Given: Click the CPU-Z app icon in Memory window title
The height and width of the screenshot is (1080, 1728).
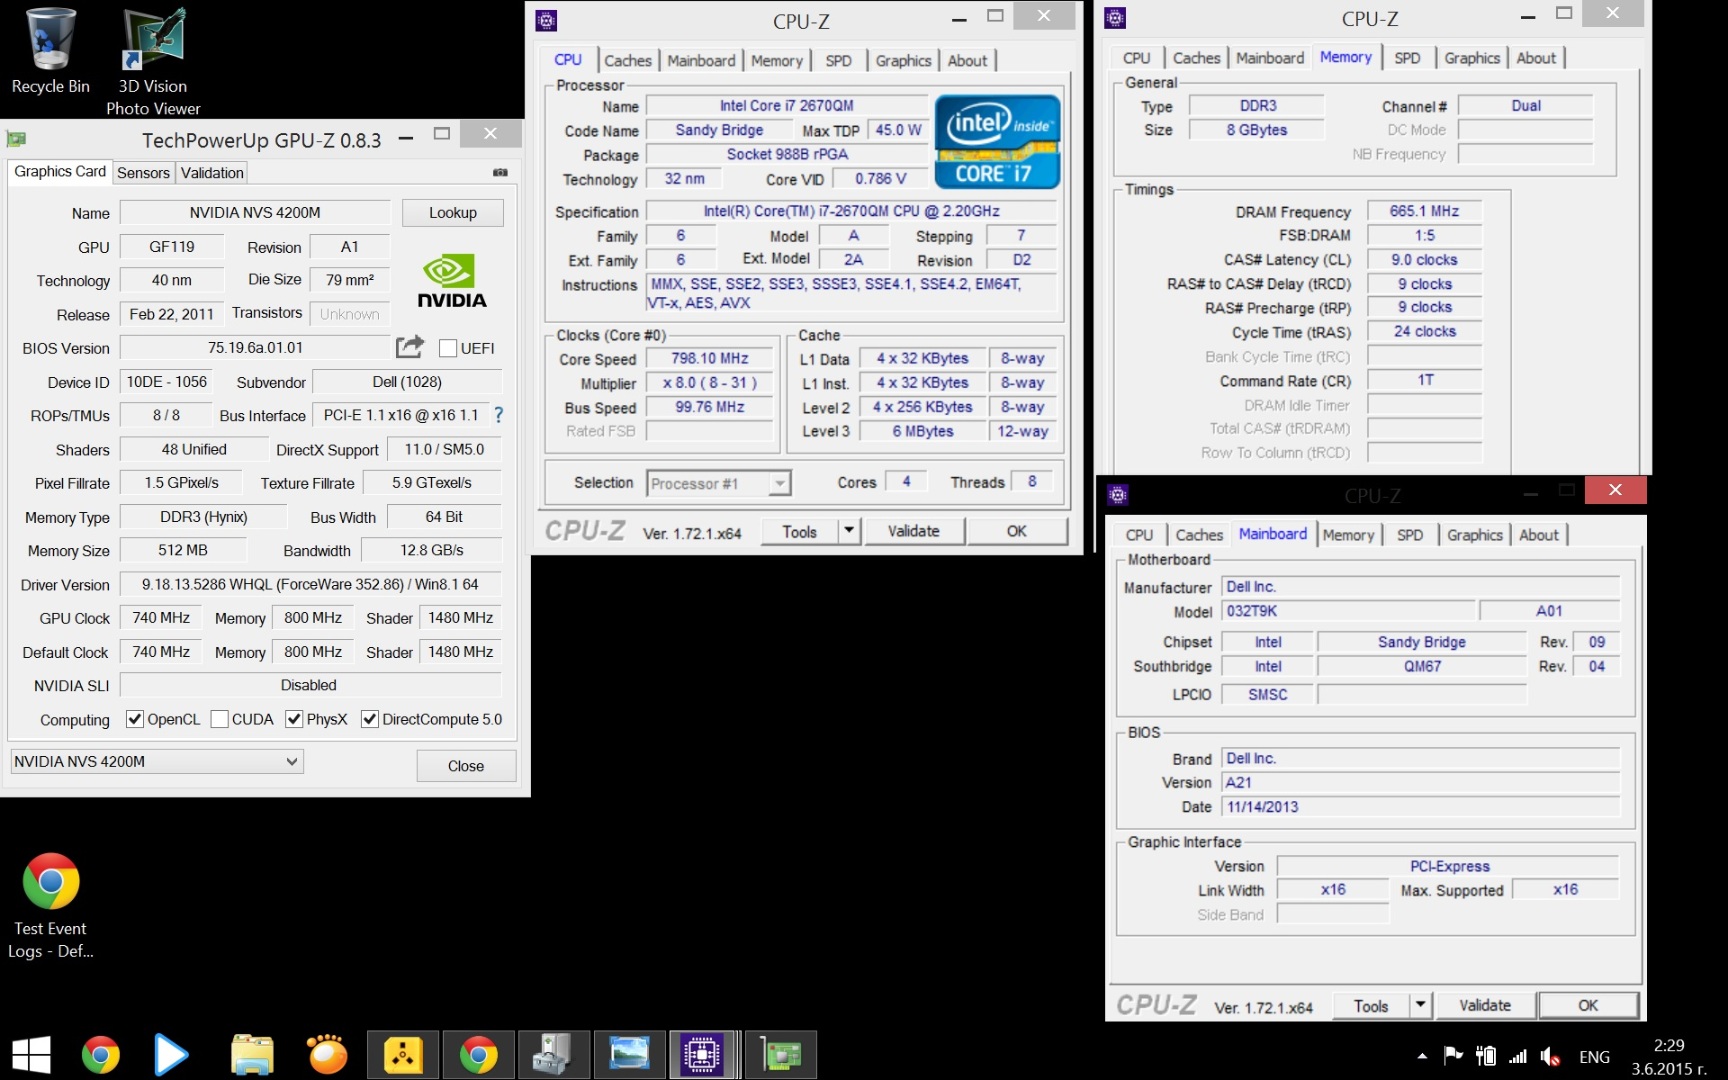Looking at the screenshot, I should (1115, 18).
